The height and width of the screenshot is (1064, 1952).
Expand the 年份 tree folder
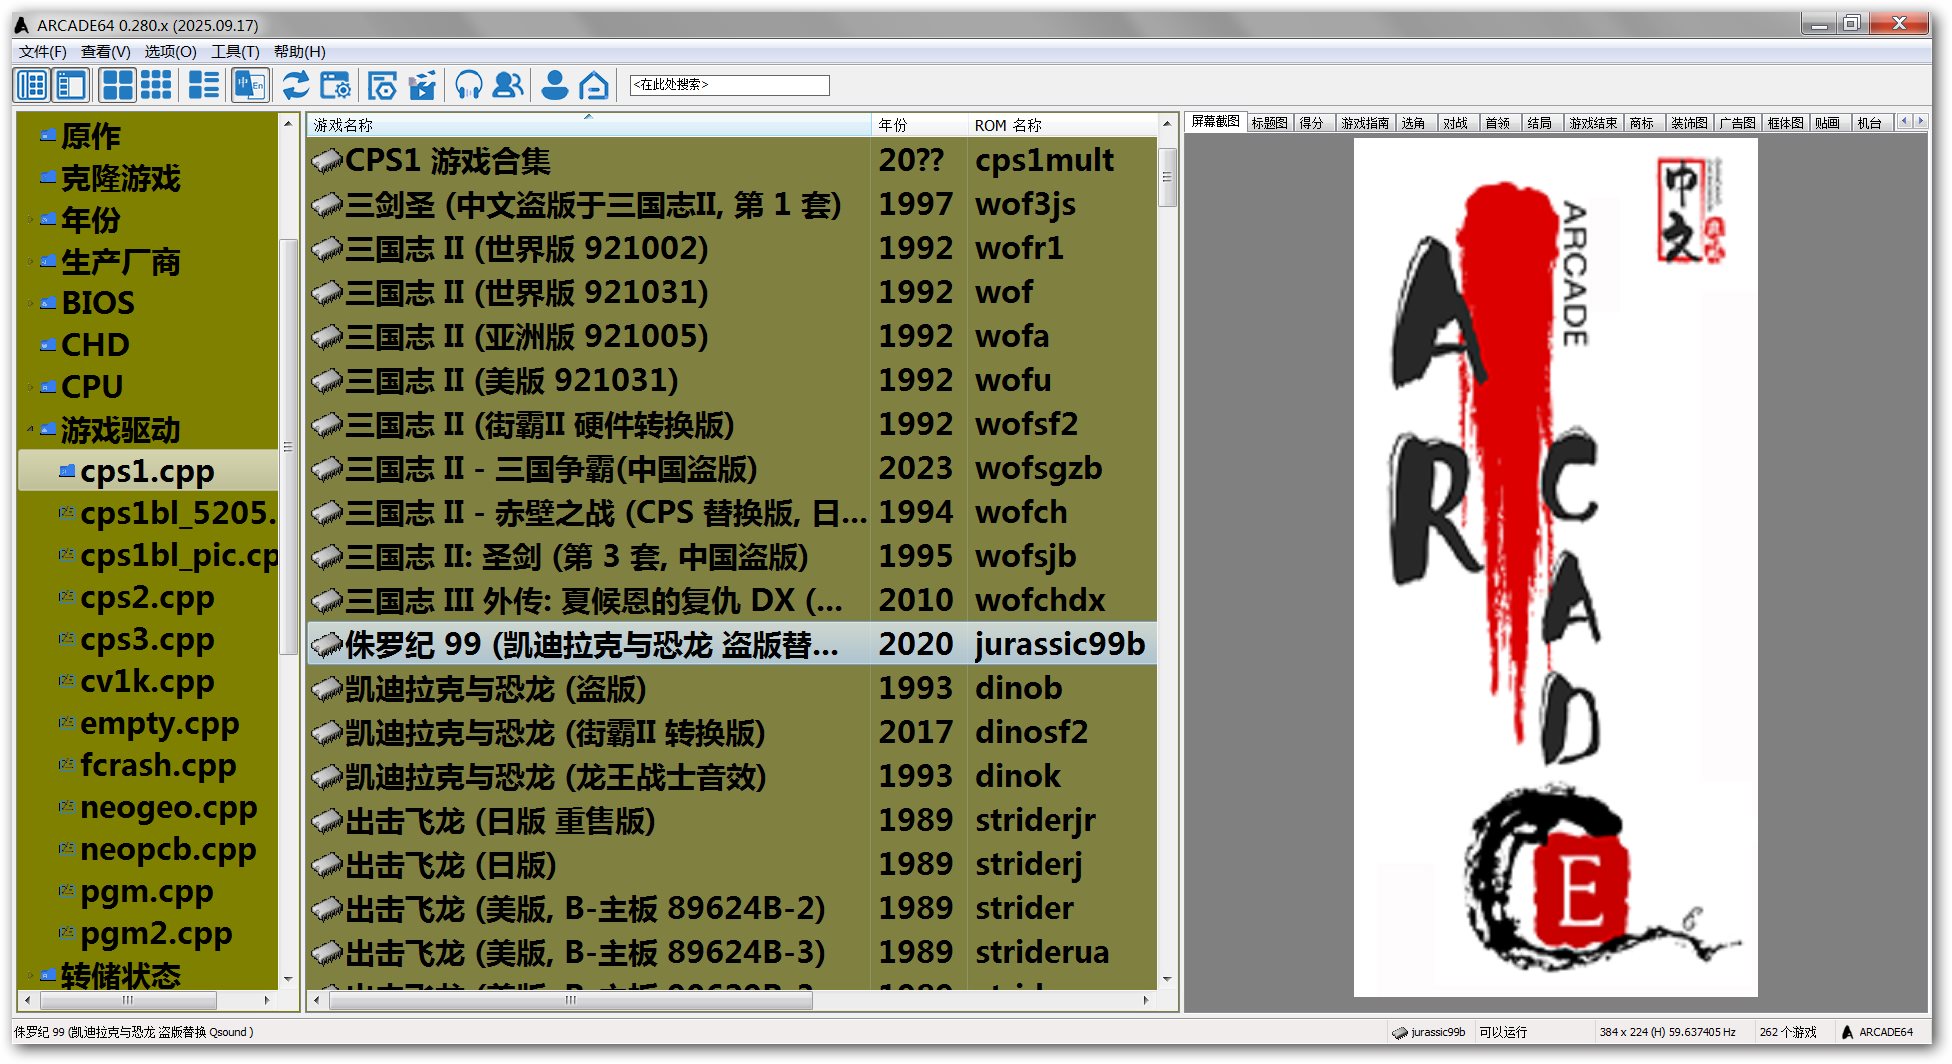coord(31,220)
